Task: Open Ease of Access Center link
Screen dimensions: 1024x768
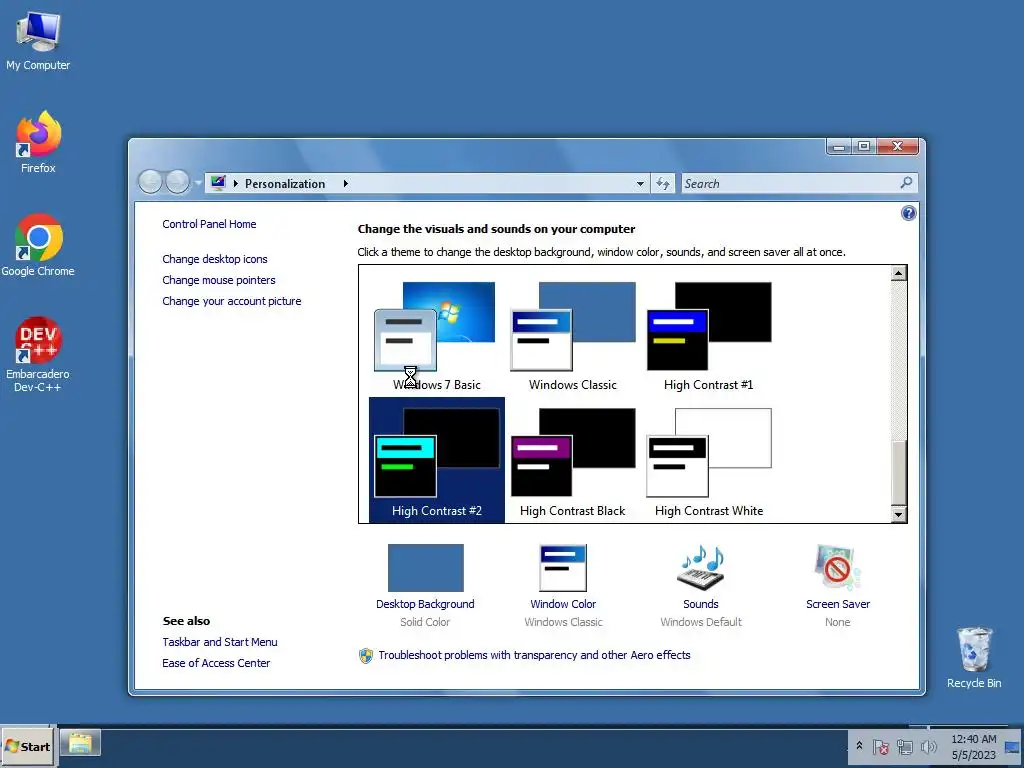Action: 216,663
